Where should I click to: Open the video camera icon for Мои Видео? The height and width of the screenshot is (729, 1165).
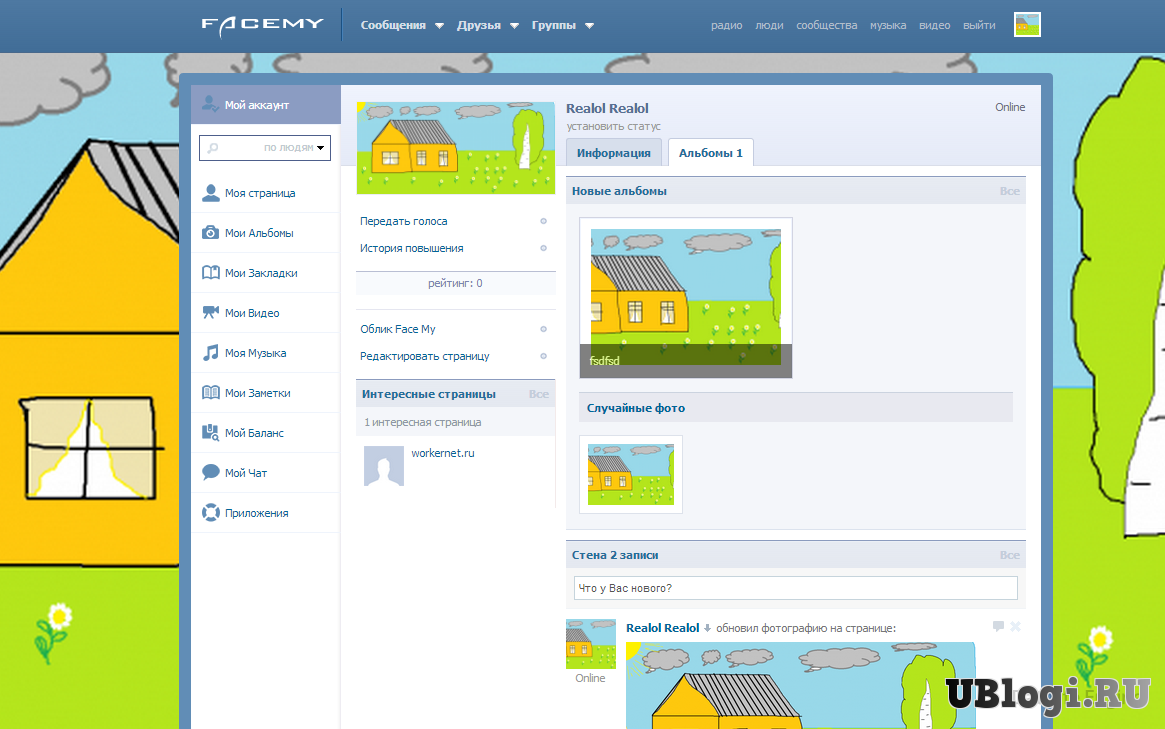211,313
